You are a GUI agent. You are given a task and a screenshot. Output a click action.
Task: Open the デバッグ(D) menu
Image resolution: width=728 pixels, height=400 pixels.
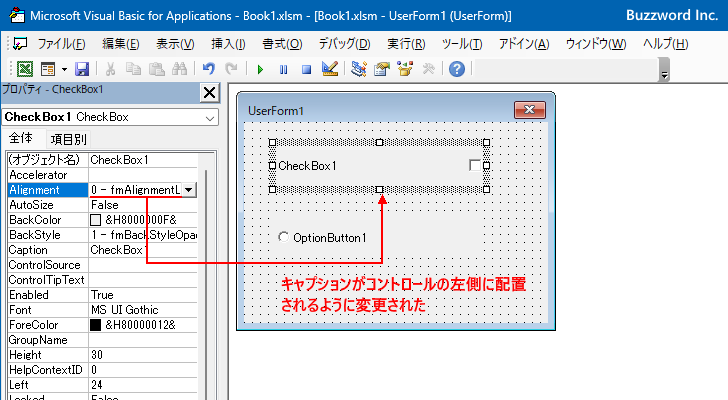pos(344,44)
